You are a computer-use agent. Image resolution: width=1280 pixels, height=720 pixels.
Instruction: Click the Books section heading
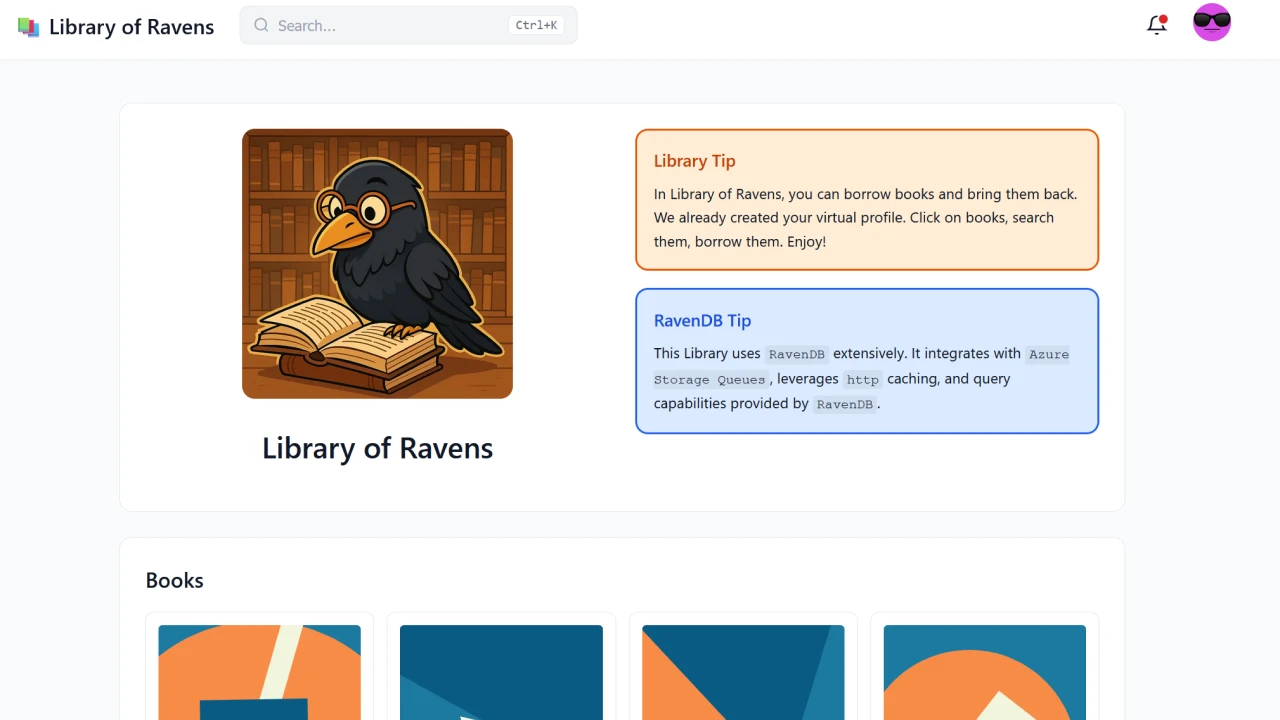pyautogui.click(x=174, y=581)
